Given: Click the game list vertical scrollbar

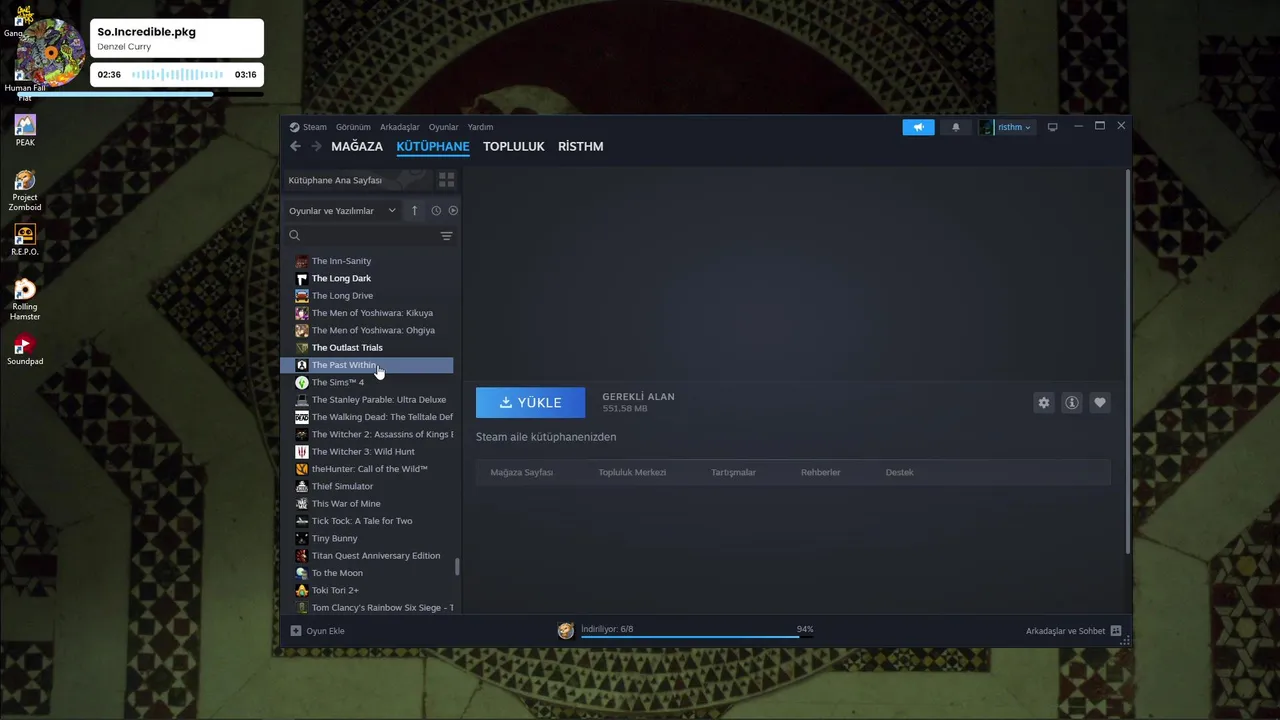Looking at the screenshot, I should 457,566.
